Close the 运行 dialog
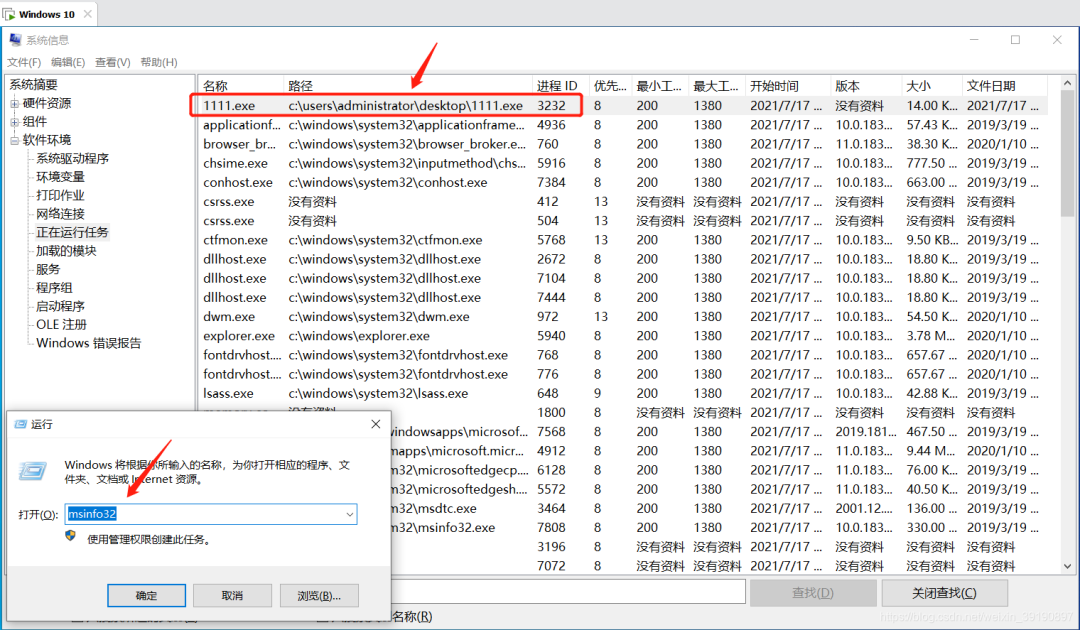This screenshot has width=1080, height=630. (375, 424)
